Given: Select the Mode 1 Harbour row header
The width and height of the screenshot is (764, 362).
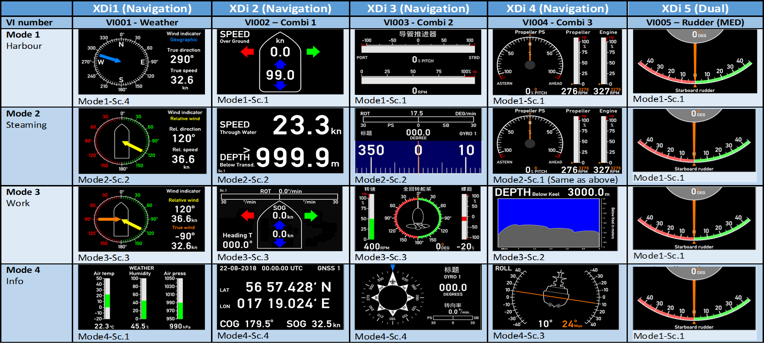Looking at the screenshot, I should [x=37, y=67].
